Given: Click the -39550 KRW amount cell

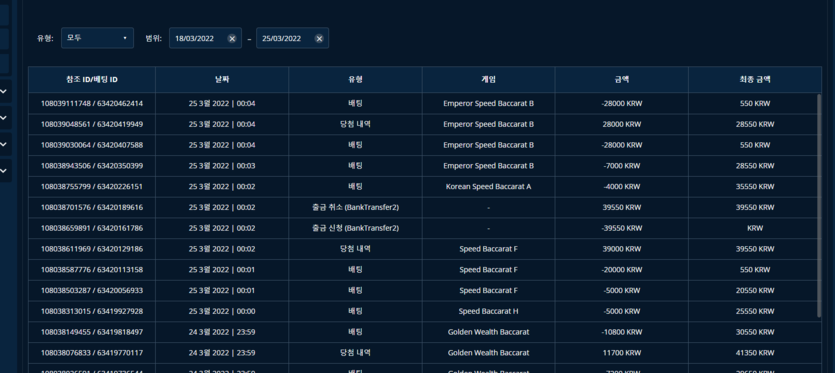Looking at the screenshot, I should coord(621,228).
